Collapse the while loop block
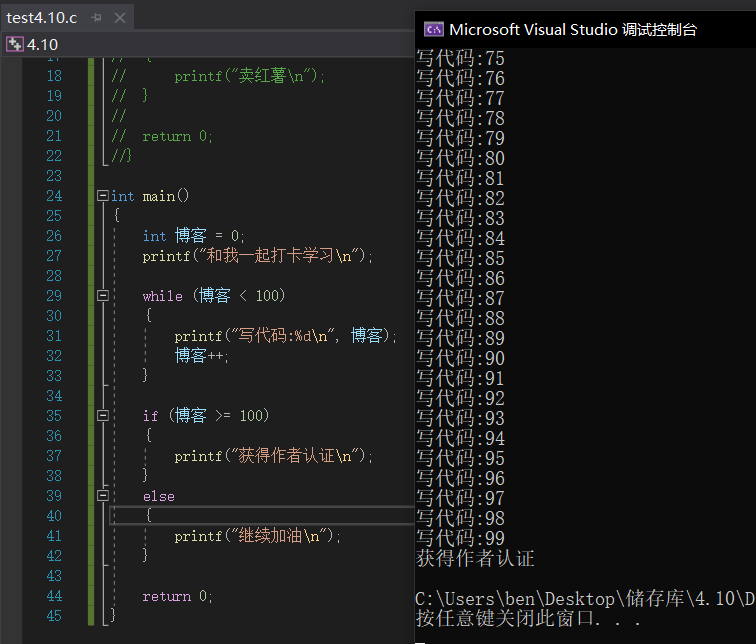Viewport: 756px width, 644px height. [x=102, y=295]
